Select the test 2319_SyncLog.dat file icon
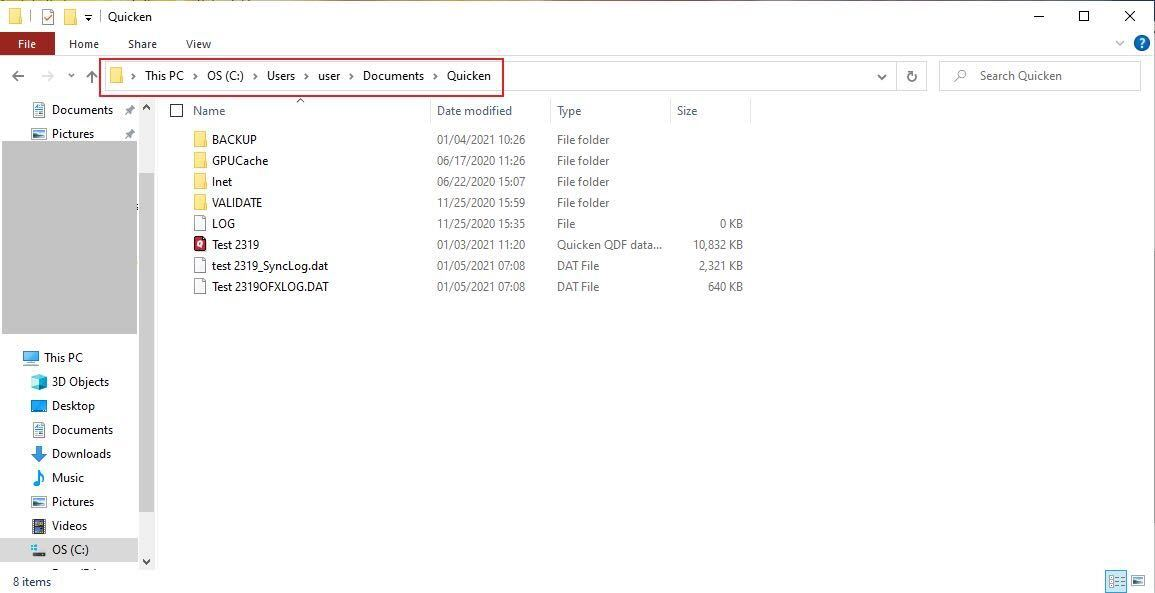Image resolution: width=1155 pixels, height=593 pixels. 200,265
